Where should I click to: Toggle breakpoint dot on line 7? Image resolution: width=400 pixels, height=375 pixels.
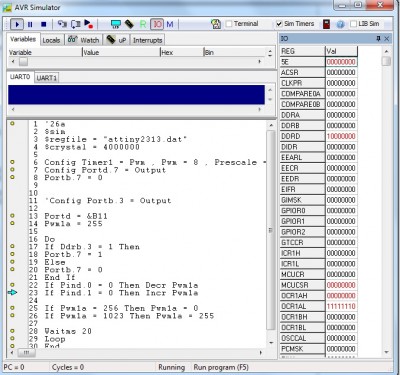(12, 170)
